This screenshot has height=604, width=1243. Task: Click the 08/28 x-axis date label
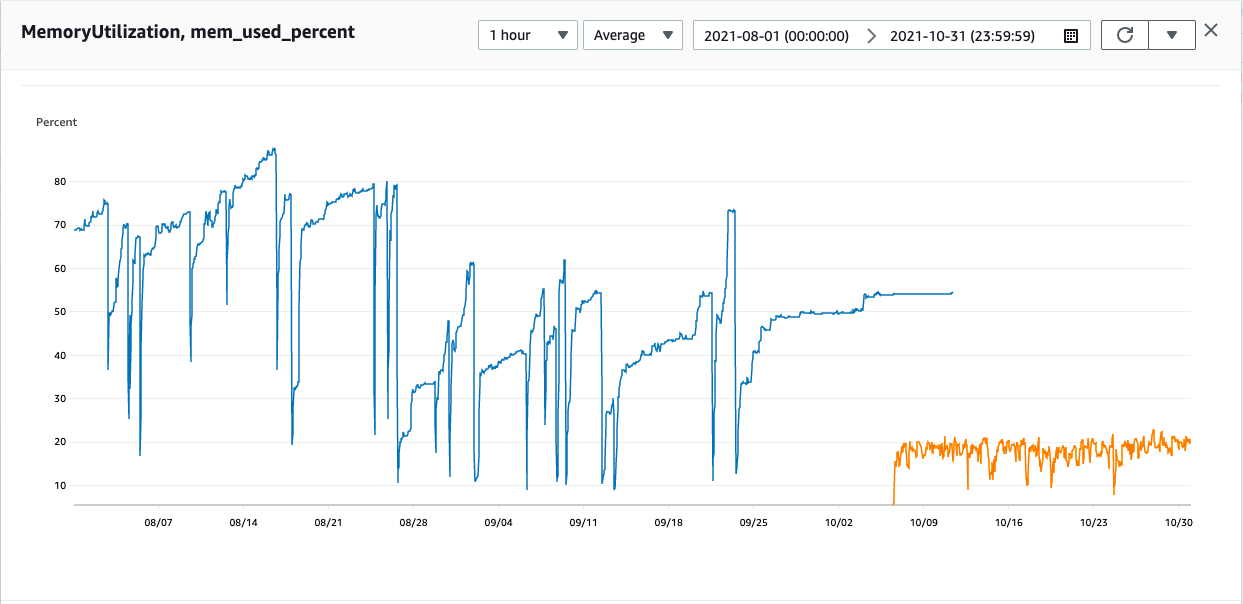413,523
